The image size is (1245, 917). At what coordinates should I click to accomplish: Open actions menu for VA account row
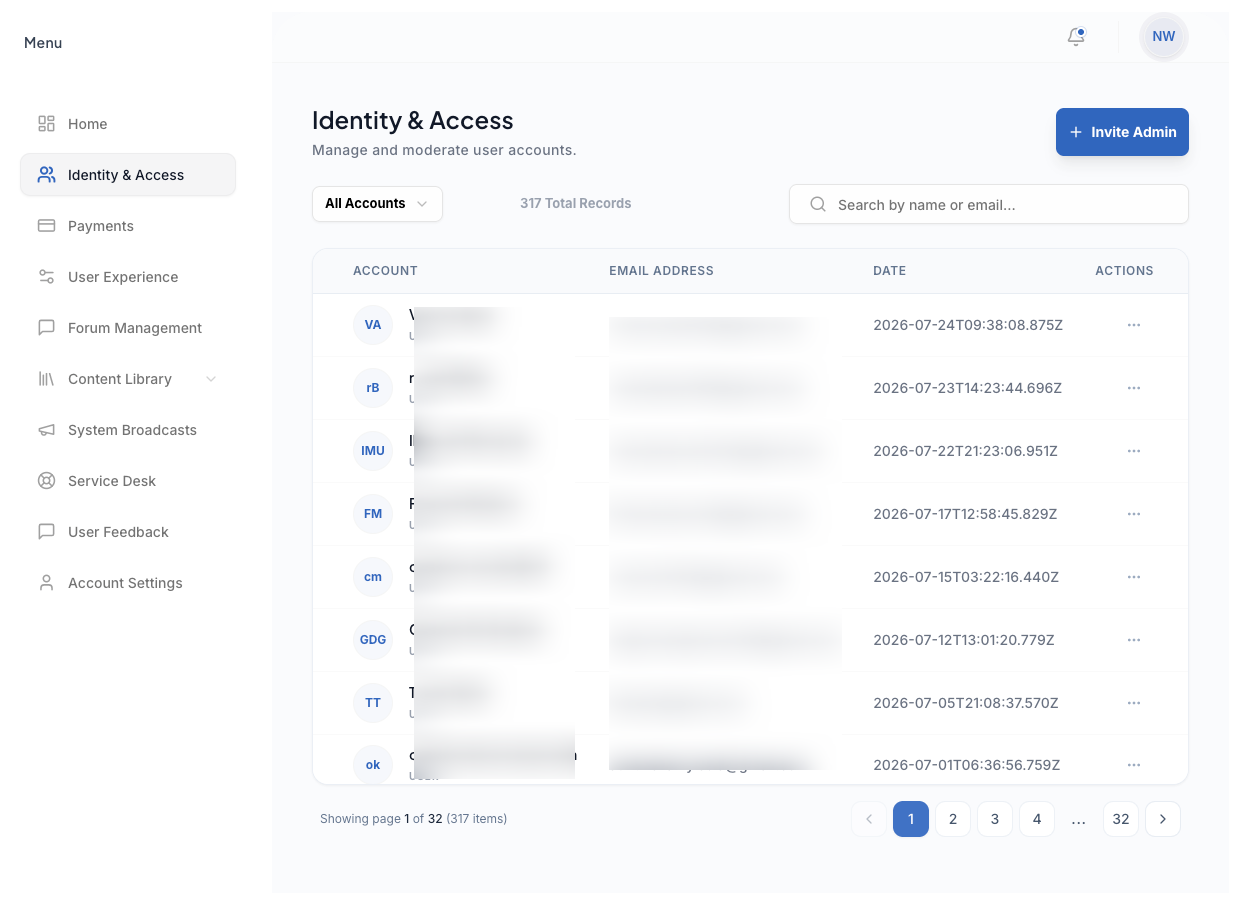pyautogui.click(x=1134, y=325)
